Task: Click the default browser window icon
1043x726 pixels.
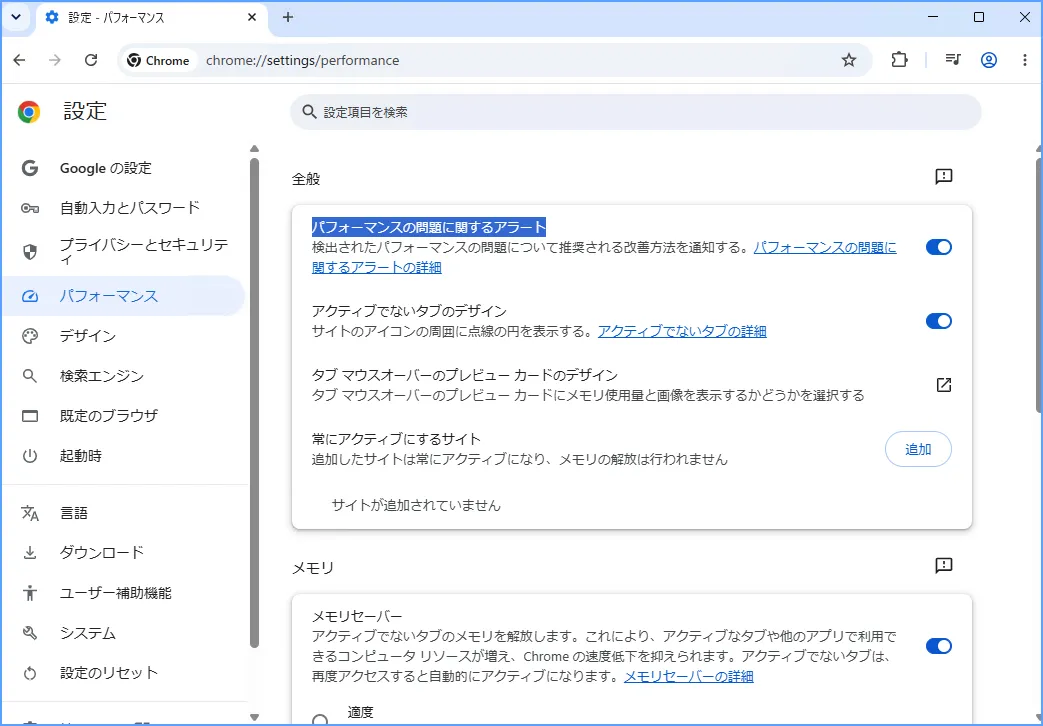Action: click(30, 416)
